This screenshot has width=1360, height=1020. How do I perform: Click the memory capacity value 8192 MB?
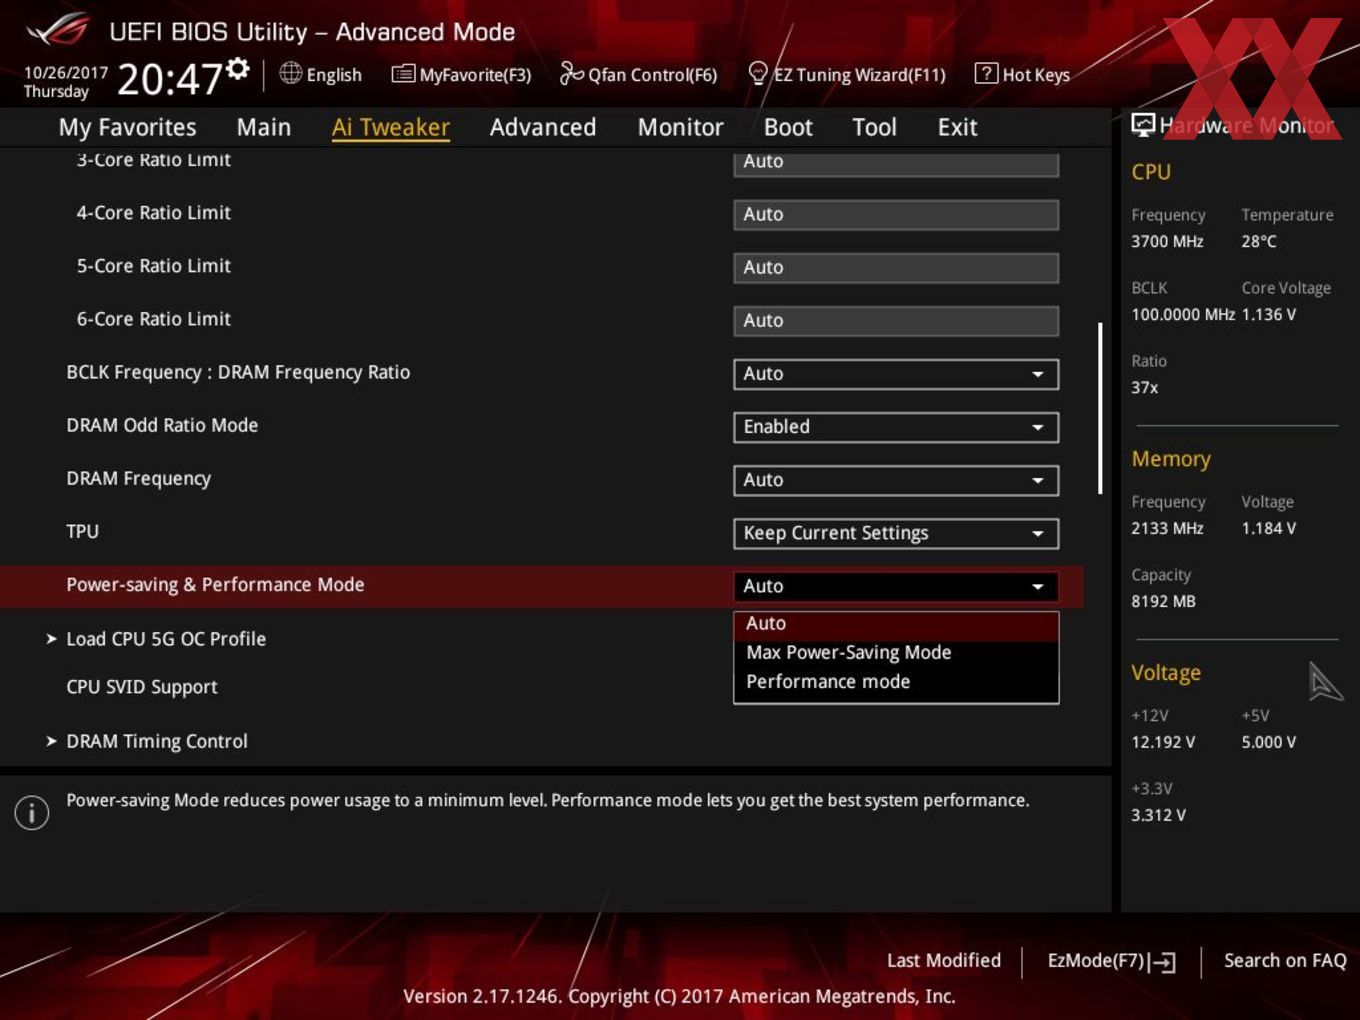pos(1163,602)
